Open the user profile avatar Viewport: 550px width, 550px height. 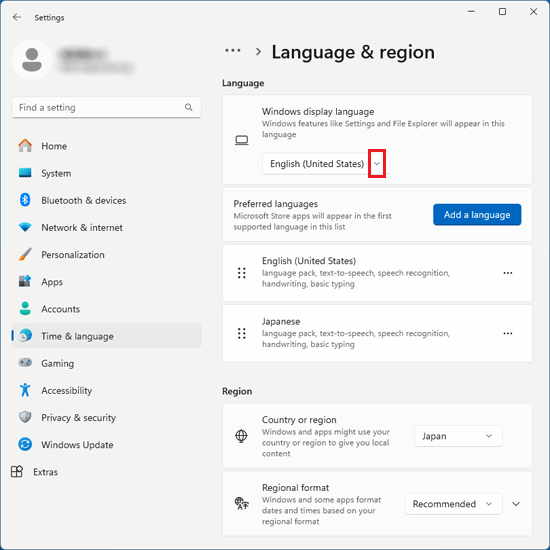pyautogui.click(x=32, y=60)
